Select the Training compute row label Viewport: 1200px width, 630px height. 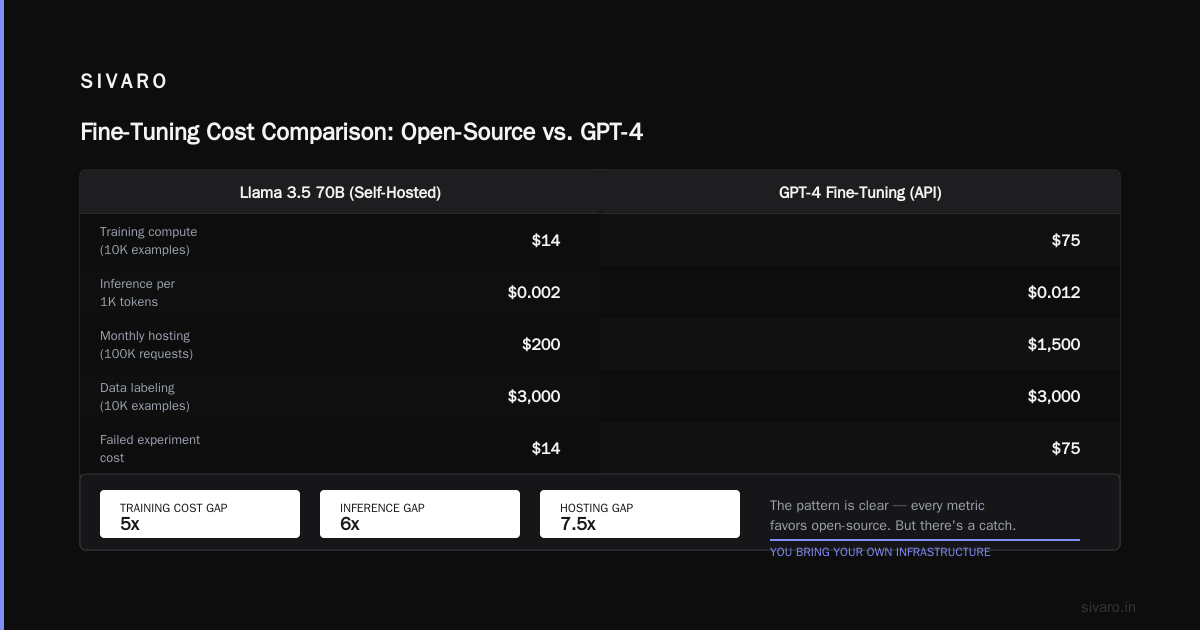[x=149, y=241]
